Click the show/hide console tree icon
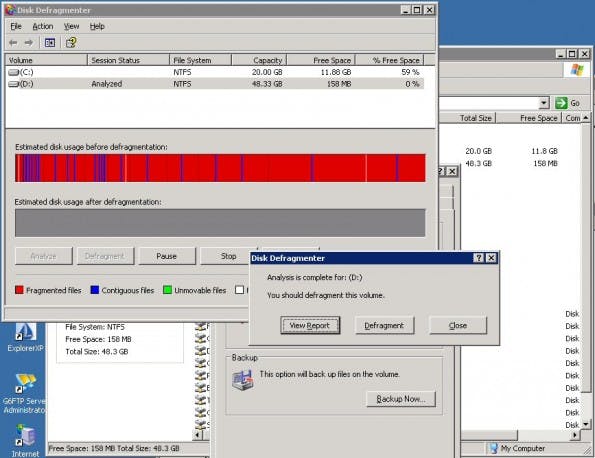 click(50, 42)
